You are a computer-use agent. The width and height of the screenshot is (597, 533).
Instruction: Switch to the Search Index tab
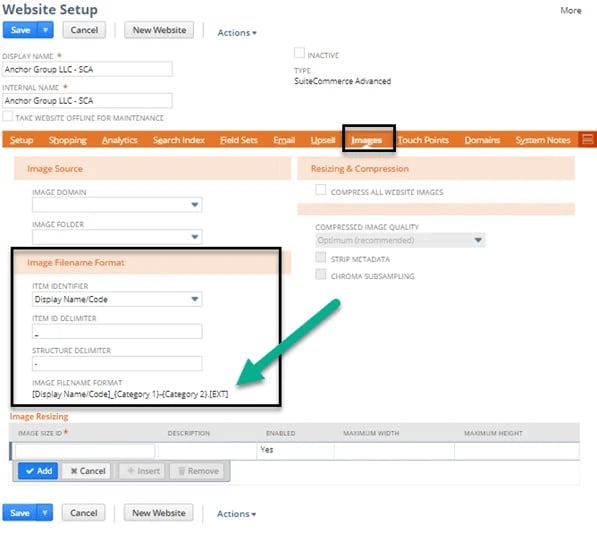coord(179,140)
